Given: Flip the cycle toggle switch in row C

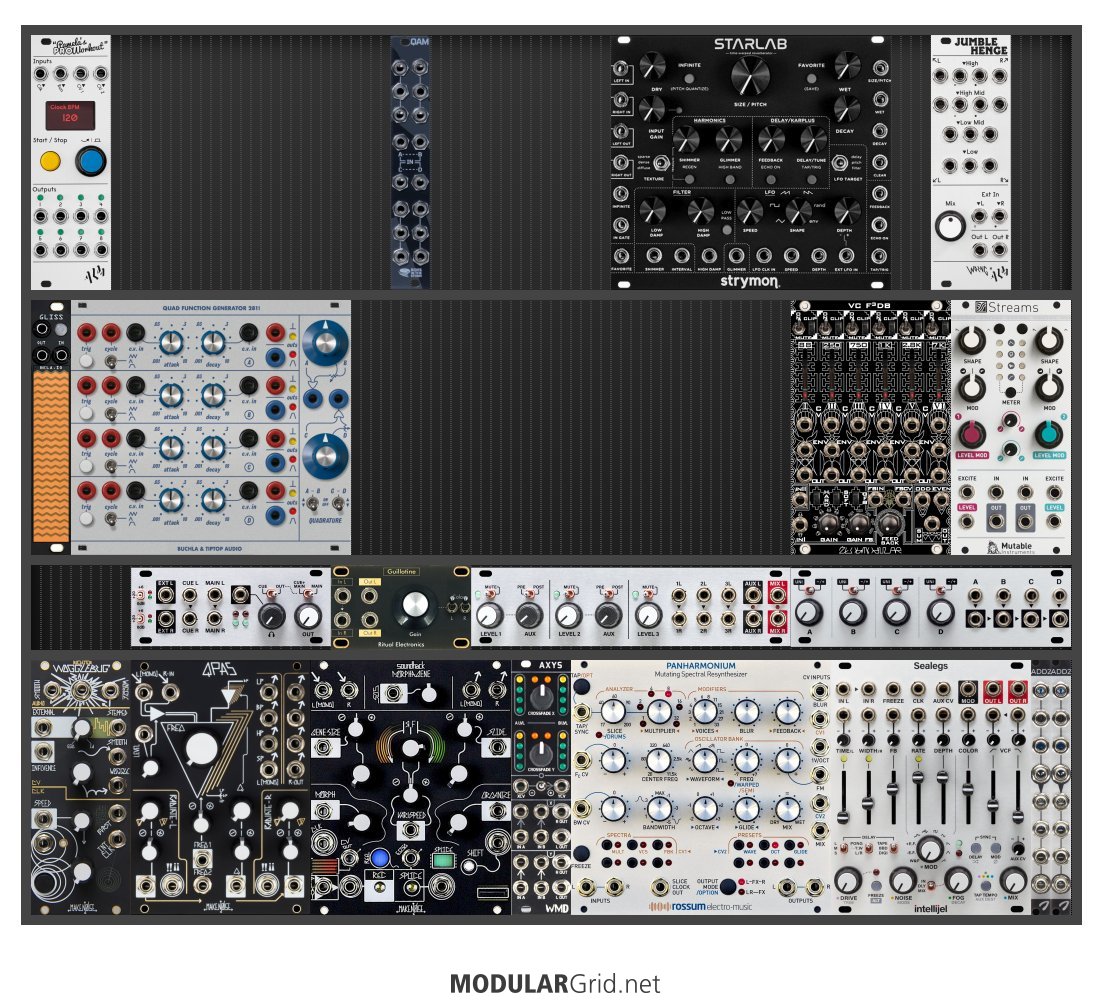Looking at the screenshot, I should pos(111,466).
